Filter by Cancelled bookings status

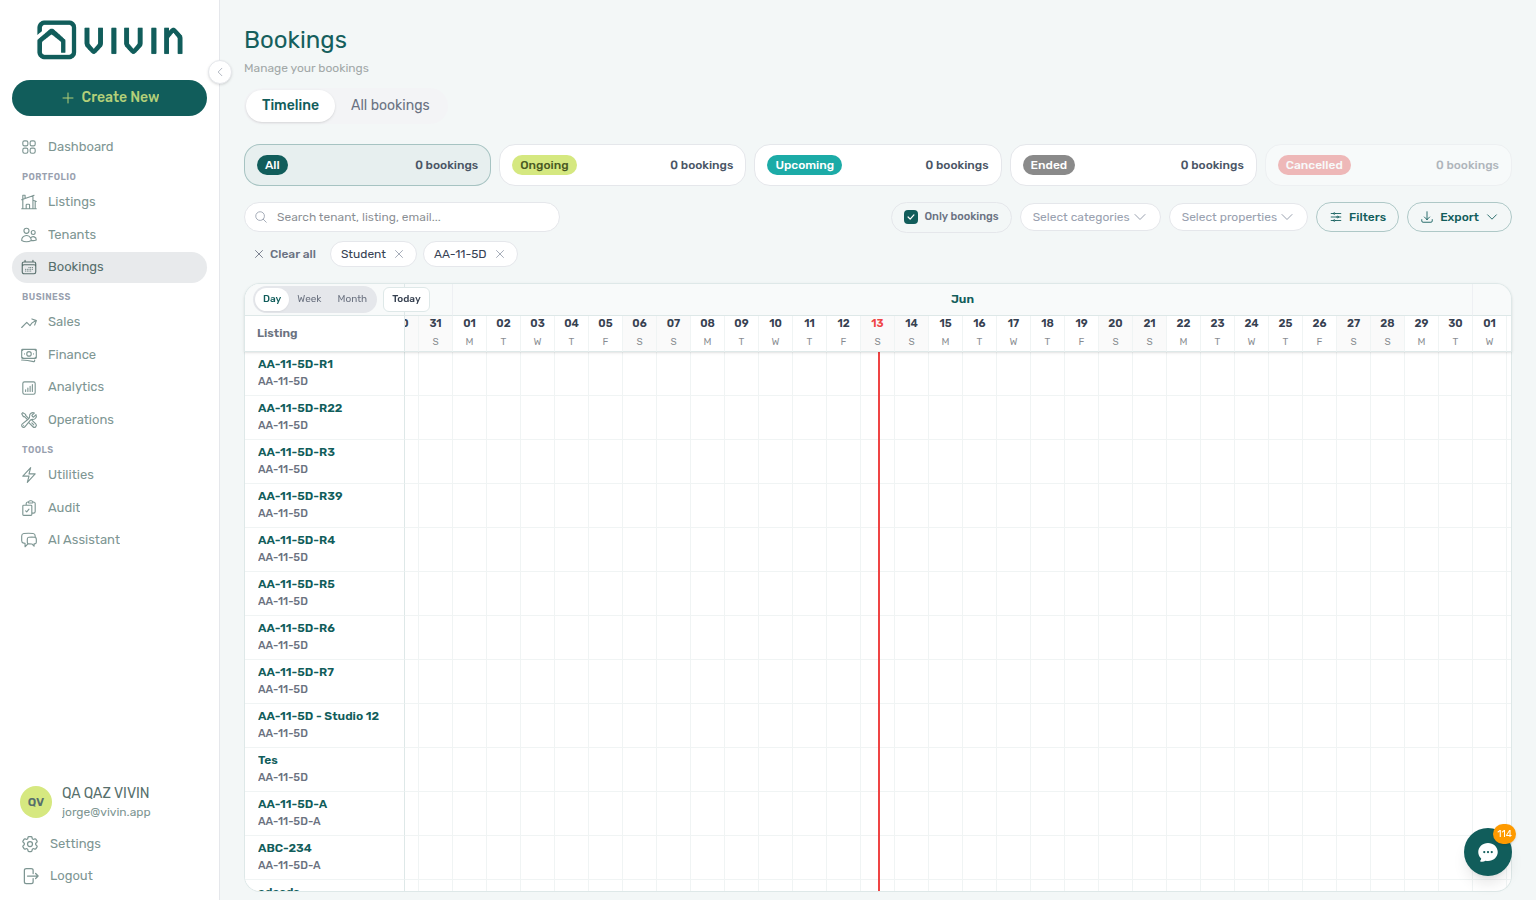[1388, 165]
